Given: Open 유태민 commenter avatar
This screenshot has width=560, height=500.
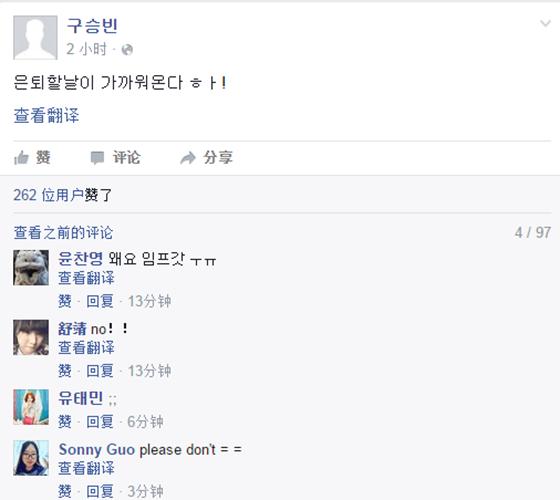Looking at the screenshot, I should click(31, 407).
